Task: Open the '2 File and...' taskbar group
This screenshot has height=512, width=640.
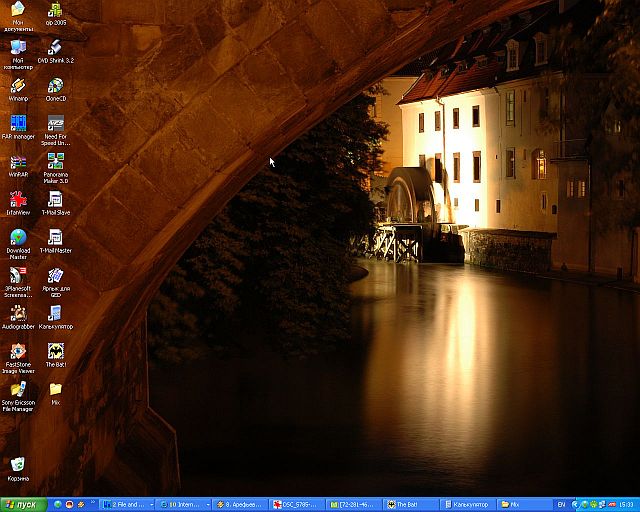Action: tap(127, 505)
